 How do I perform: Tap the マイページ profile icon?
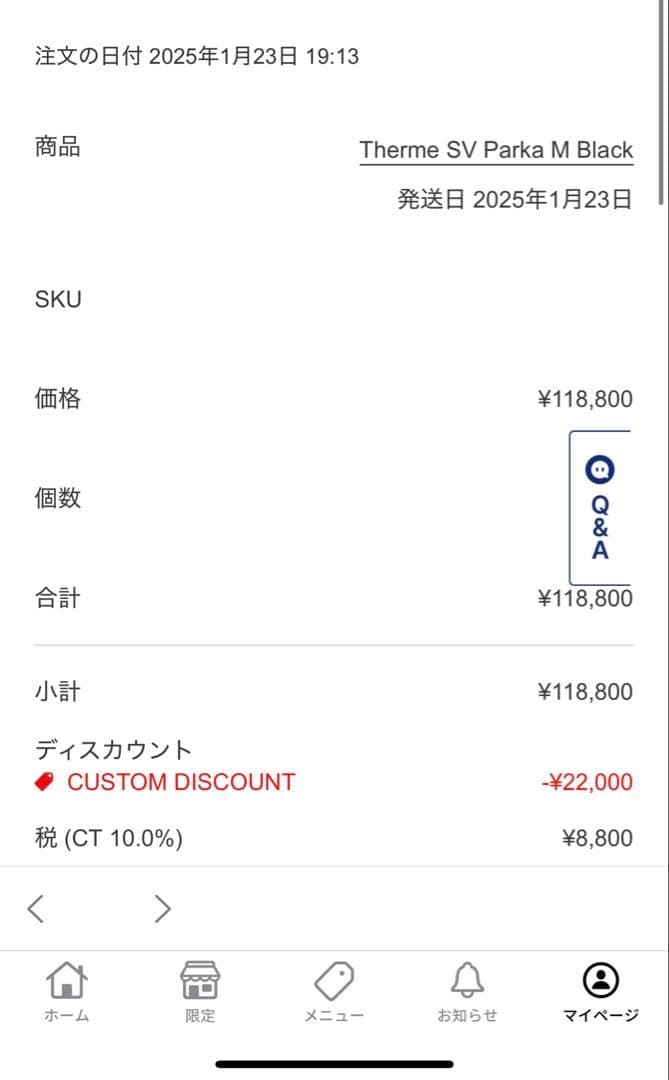pyautogui.click(x=599, y=982)
